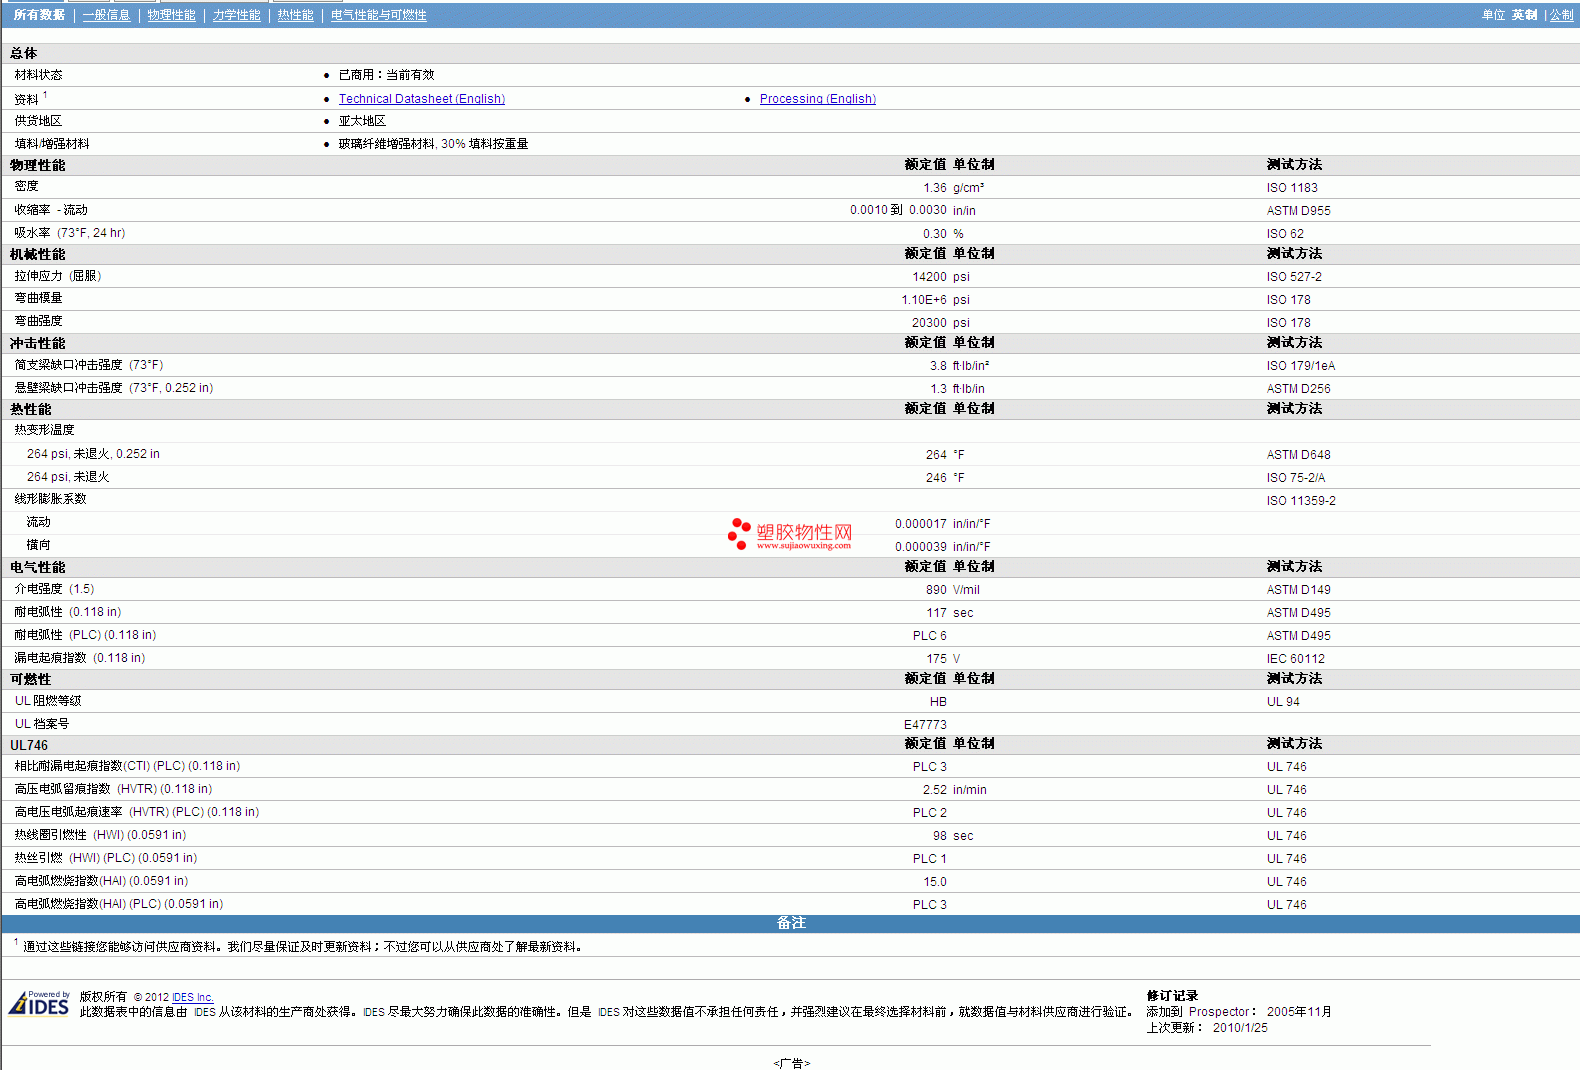Switch to the 一般信息 tab
This screenshot has height=1070, width=1580.
coord(106,15)
